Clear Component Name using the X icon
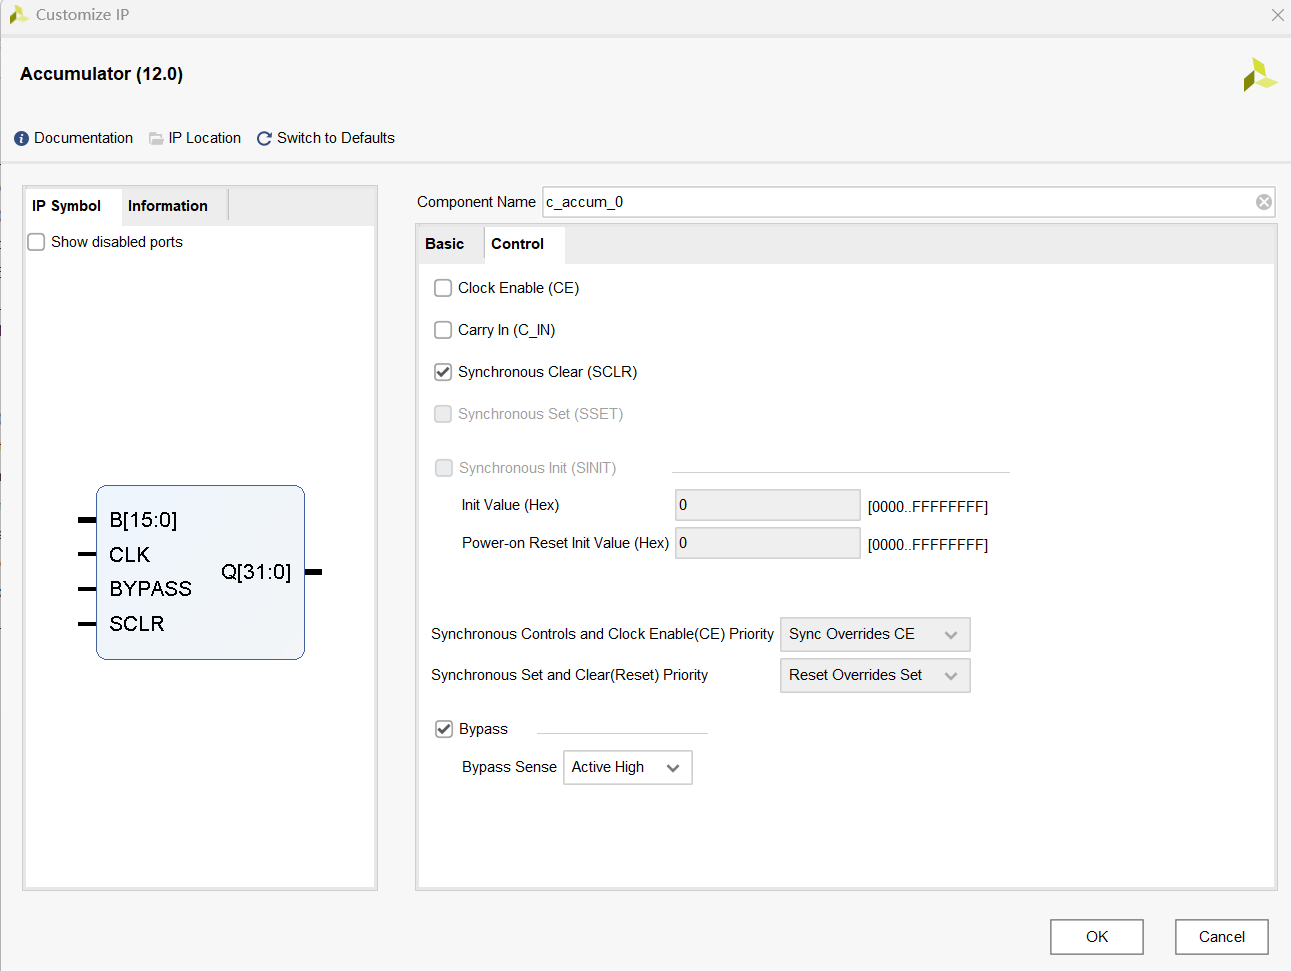 coord(1263,201)
